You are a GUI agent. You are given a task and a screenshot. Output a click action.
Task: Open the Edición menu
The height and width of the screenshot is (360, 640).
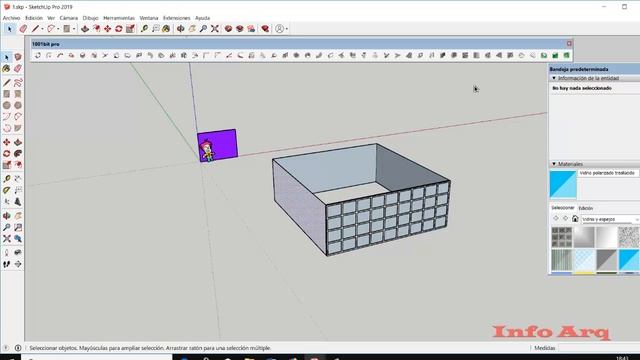point(34,18)
